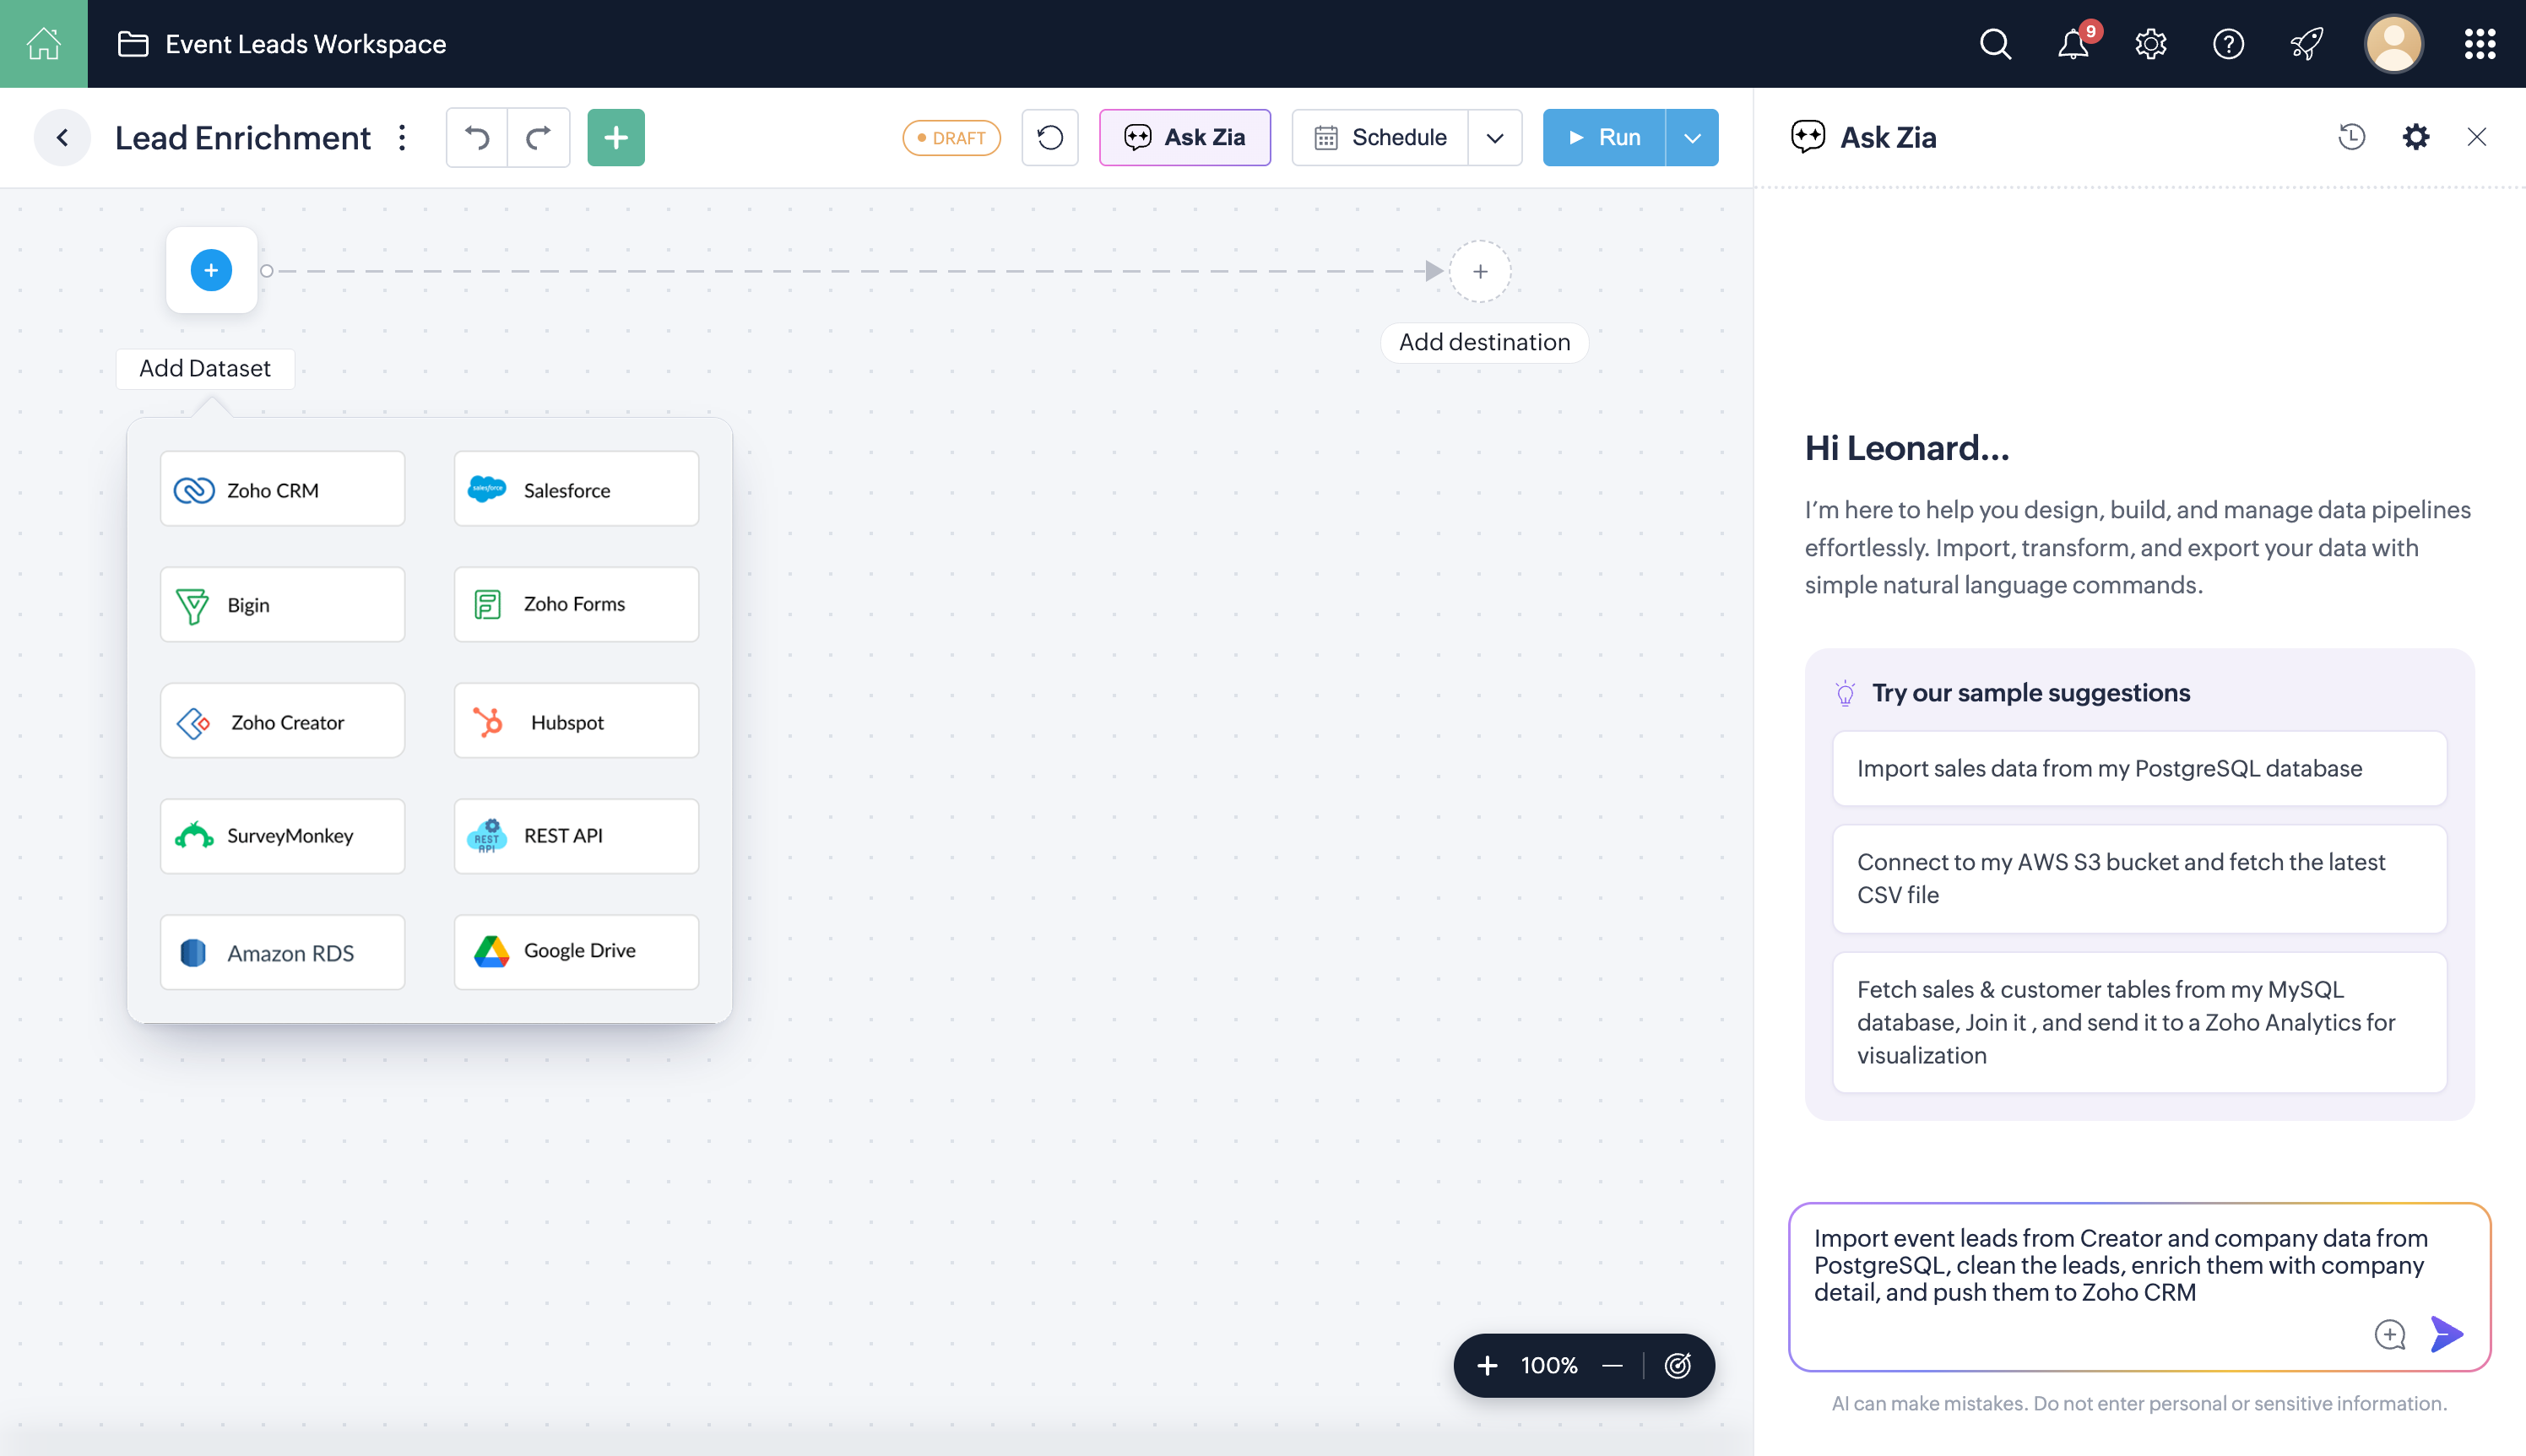Open Ask Zia panel settings gear

coord(2415,137)
